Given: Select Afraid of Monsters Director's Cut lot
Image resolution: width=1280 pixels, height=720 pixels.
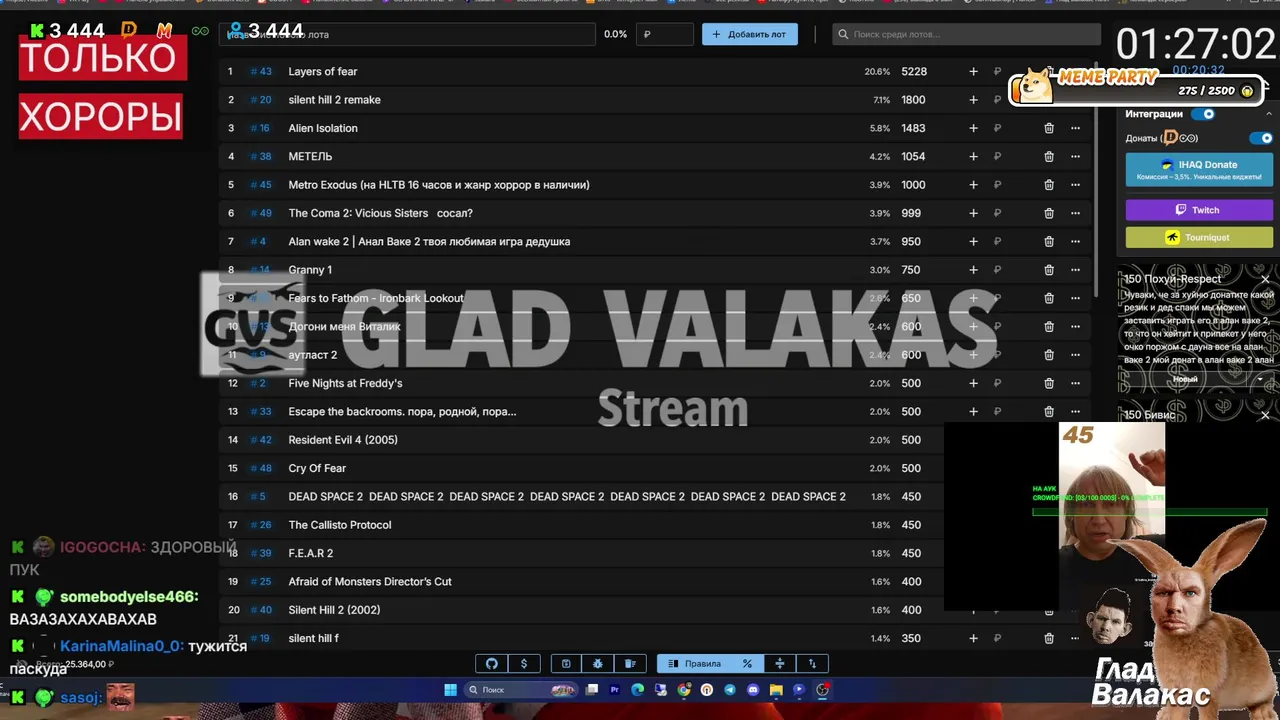Looking at the screenshot, I should pyautogui.click(x=370, y=582).
